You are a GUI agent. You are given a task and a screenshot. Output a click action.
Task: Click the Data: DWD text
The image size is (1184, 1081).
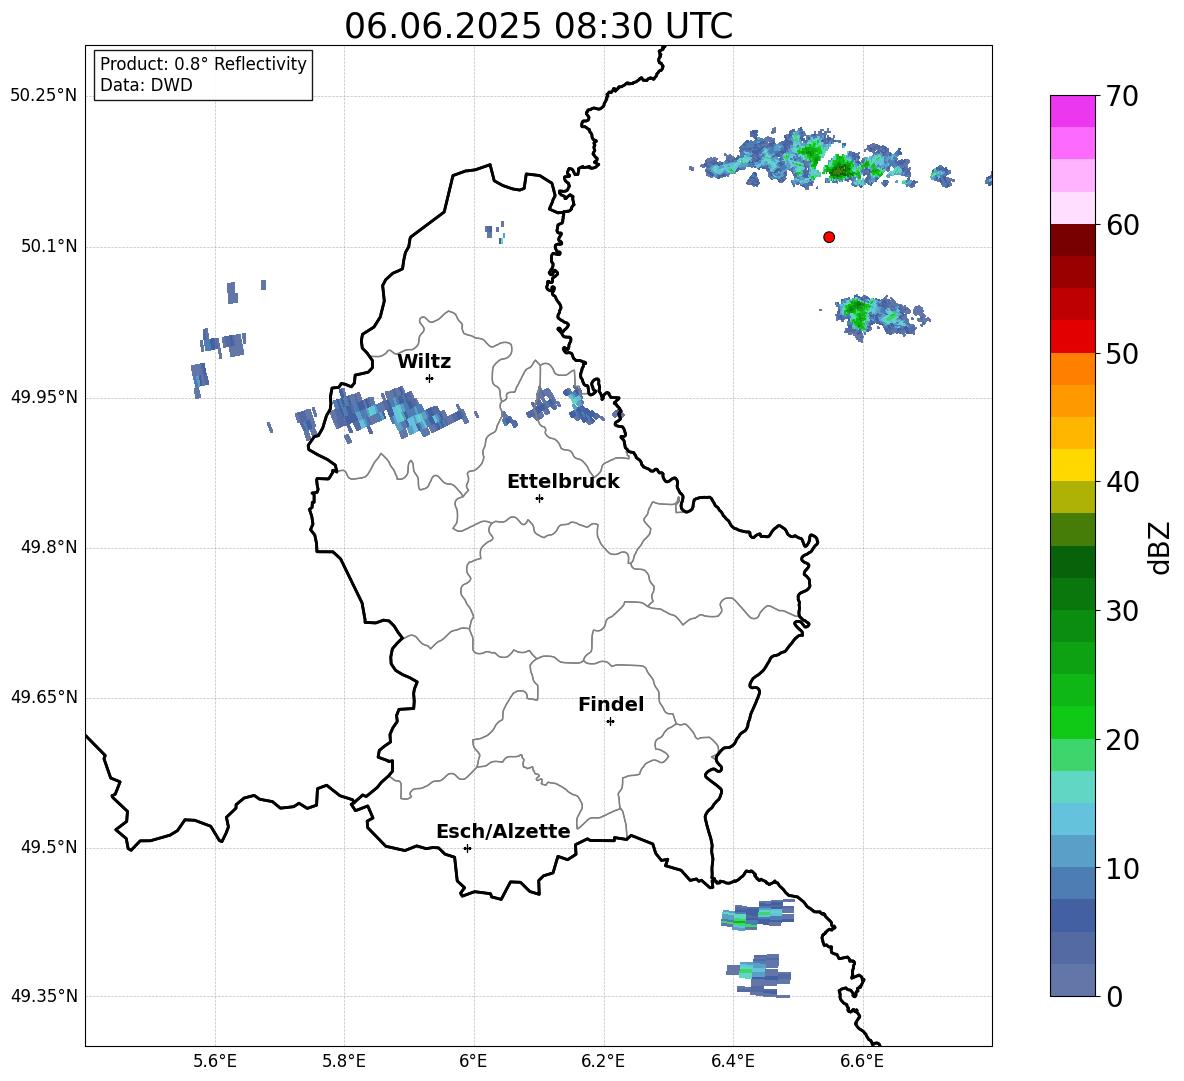point(146,85)
